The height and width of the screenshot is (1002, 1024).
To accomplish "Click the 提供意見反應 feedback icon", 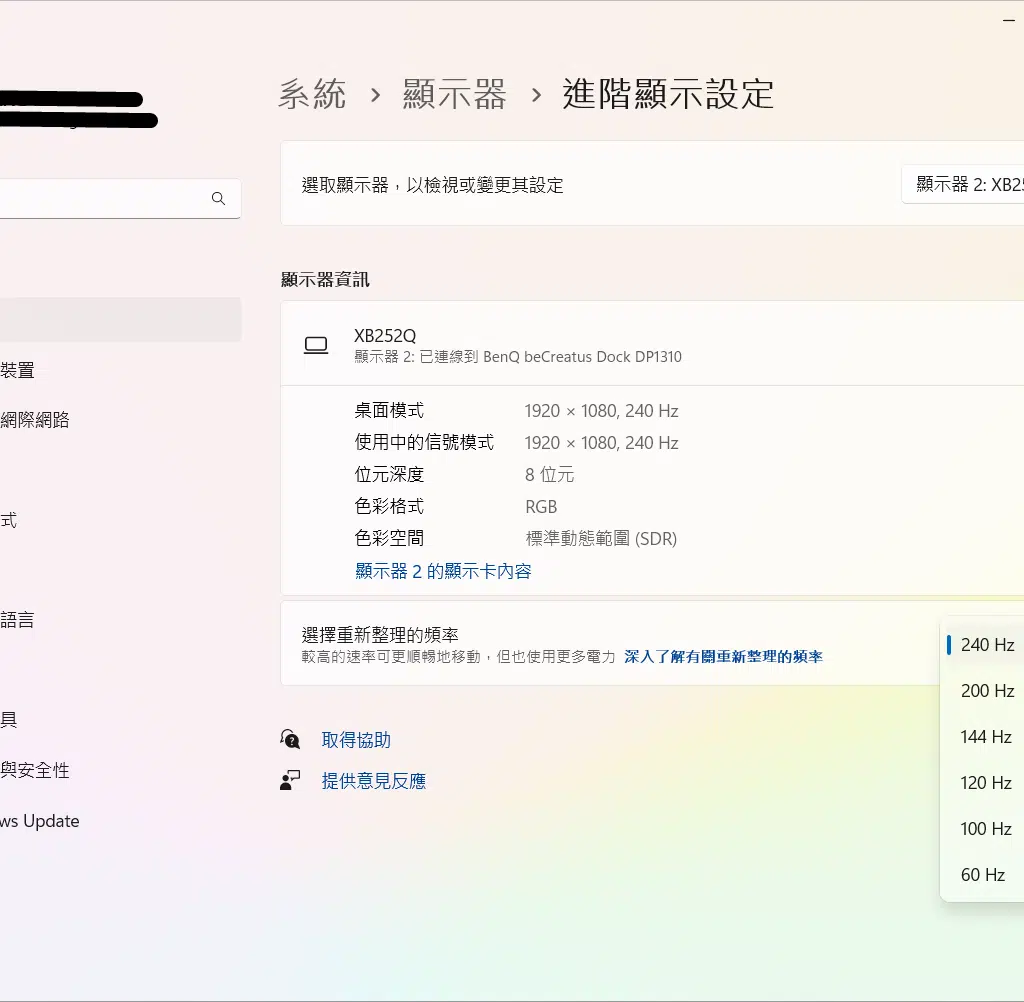I will 290,781.
